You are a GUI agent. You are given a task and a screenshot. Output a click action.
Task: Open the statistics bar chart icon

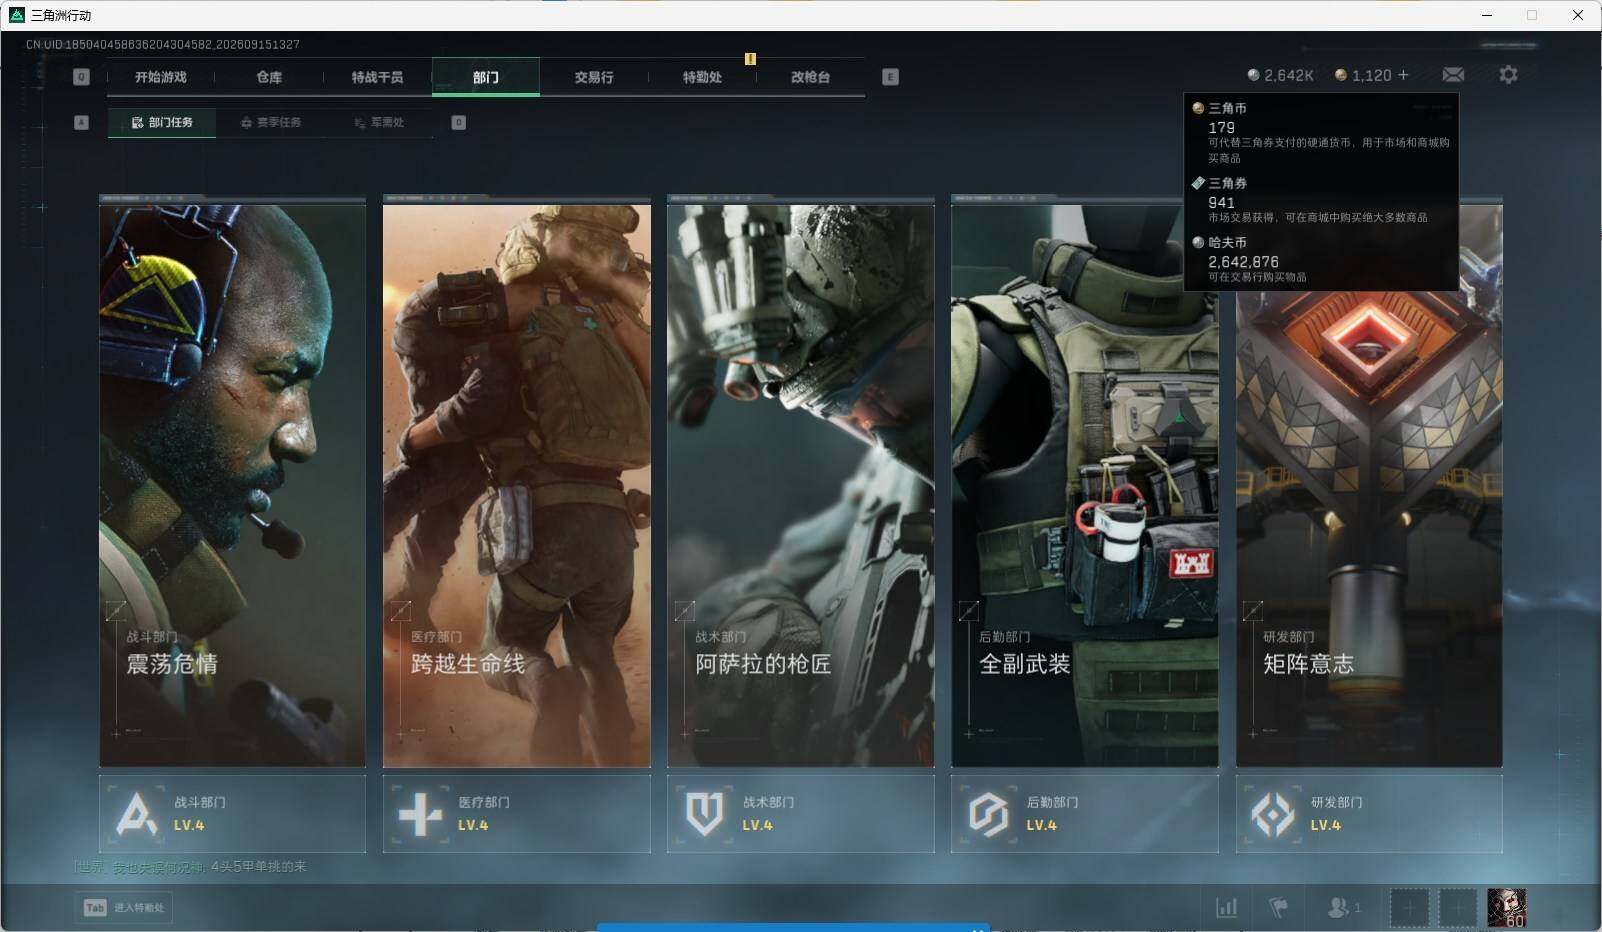1226,907
